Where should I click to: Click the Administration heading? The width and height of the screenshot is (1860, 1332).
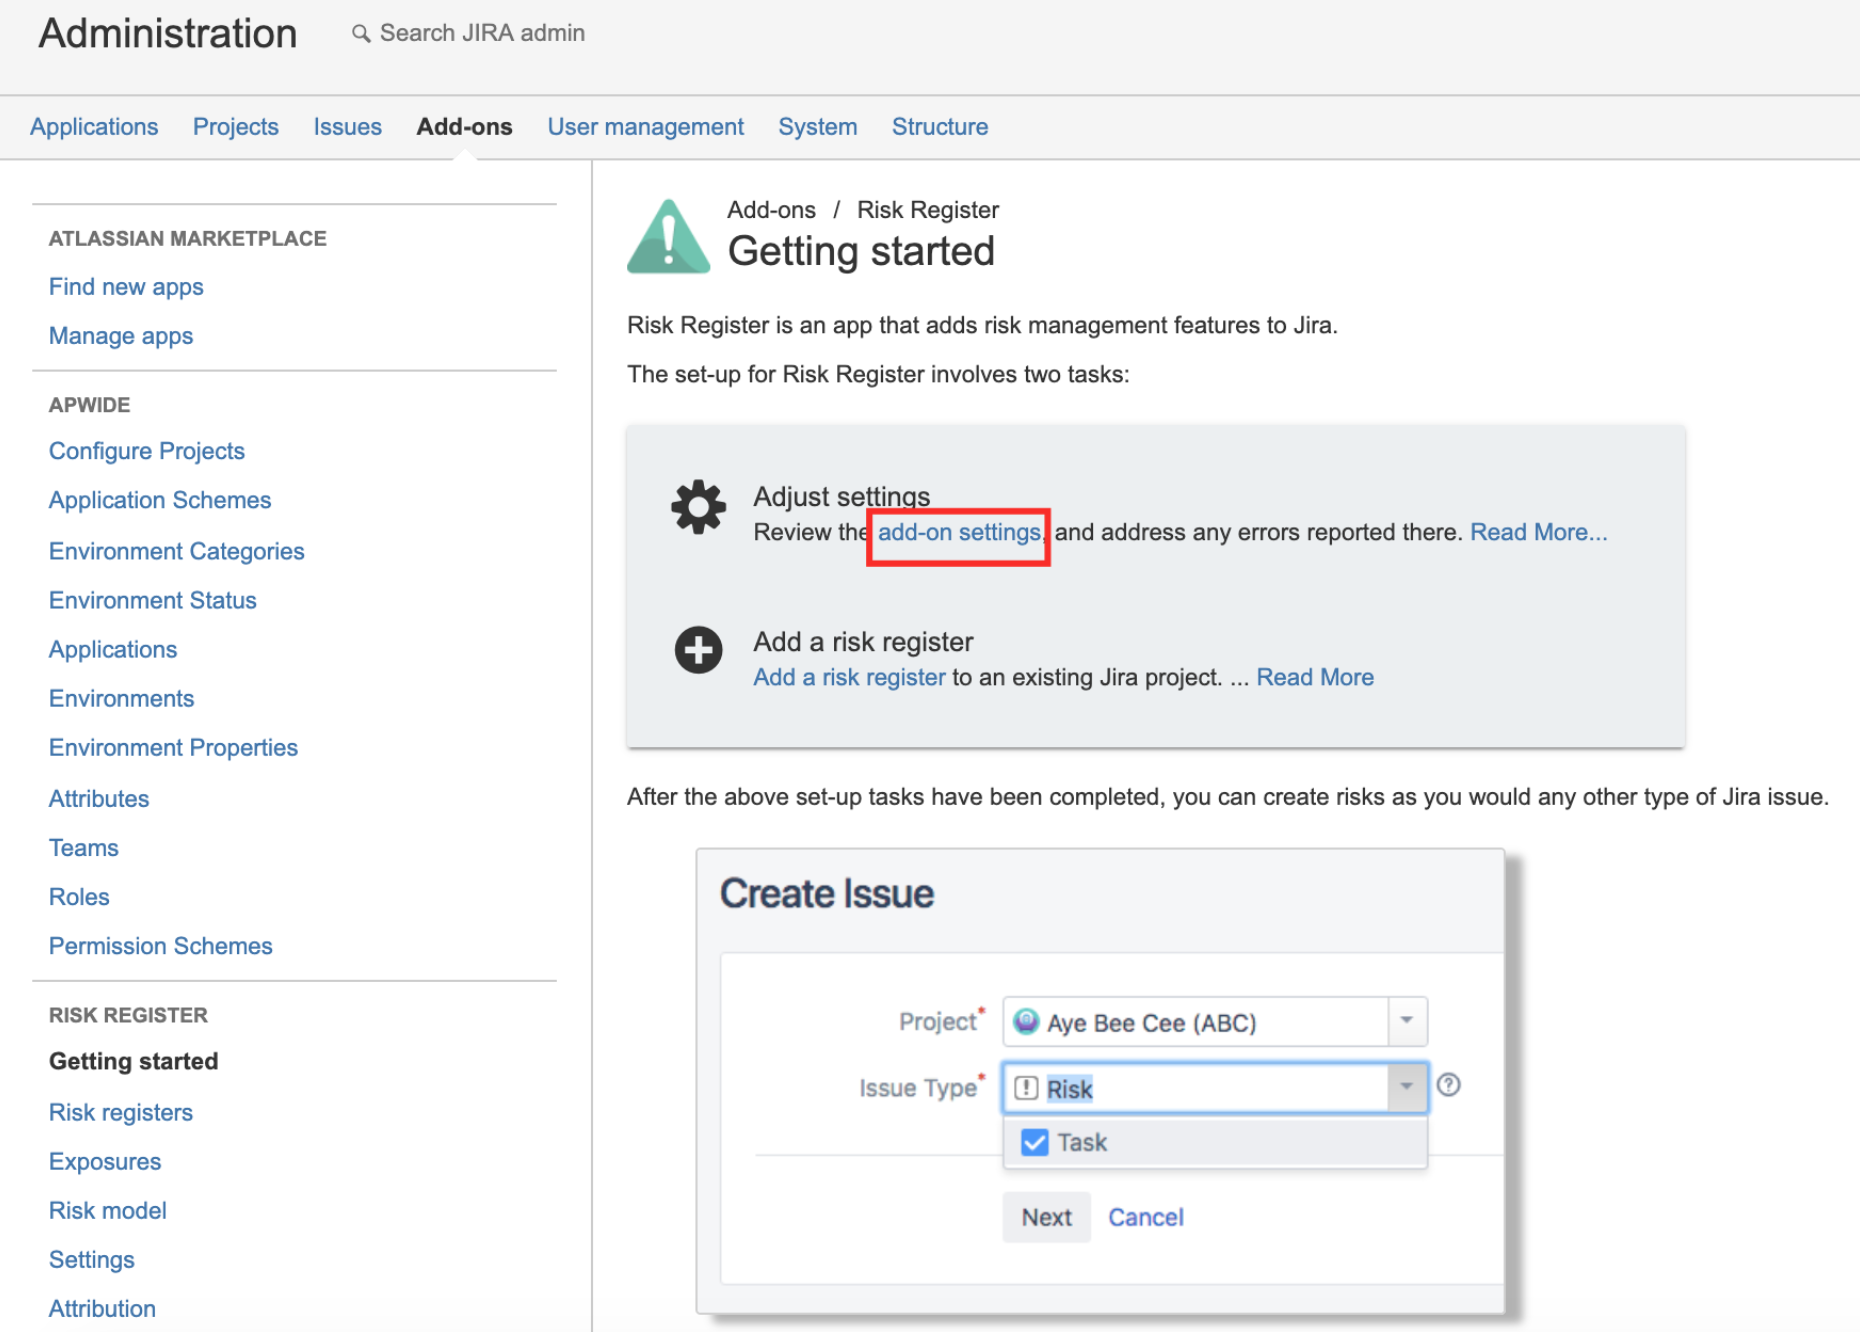click(x=168, y=34)
